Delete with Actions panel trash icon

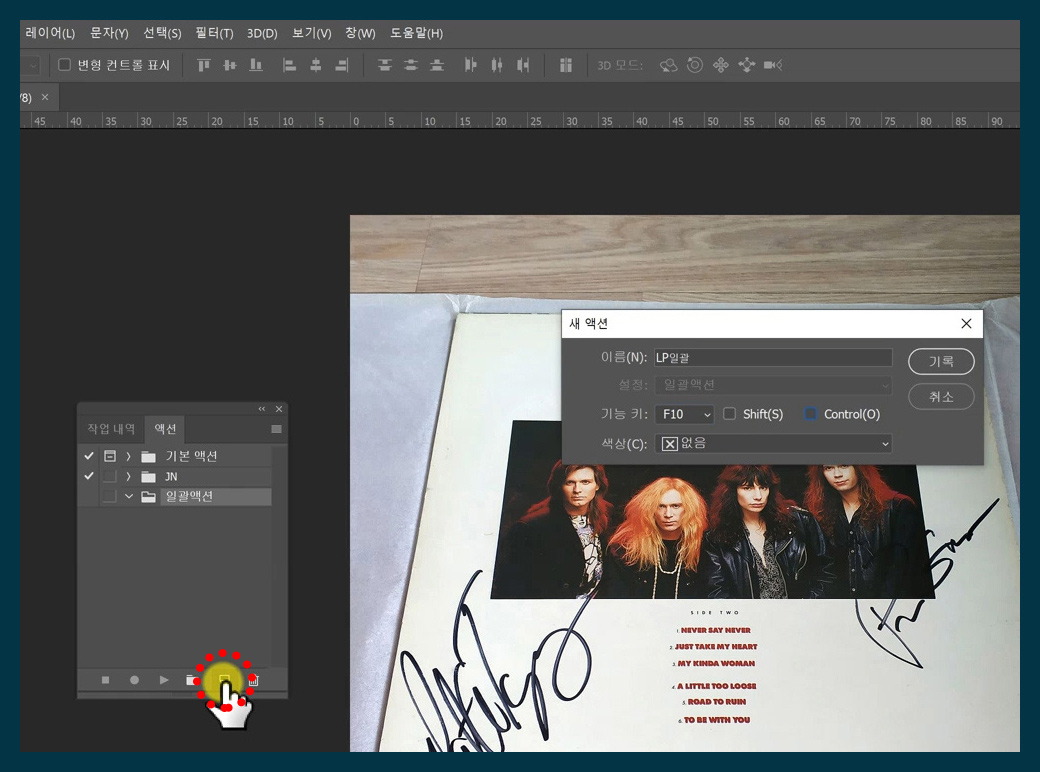[253, 680]
